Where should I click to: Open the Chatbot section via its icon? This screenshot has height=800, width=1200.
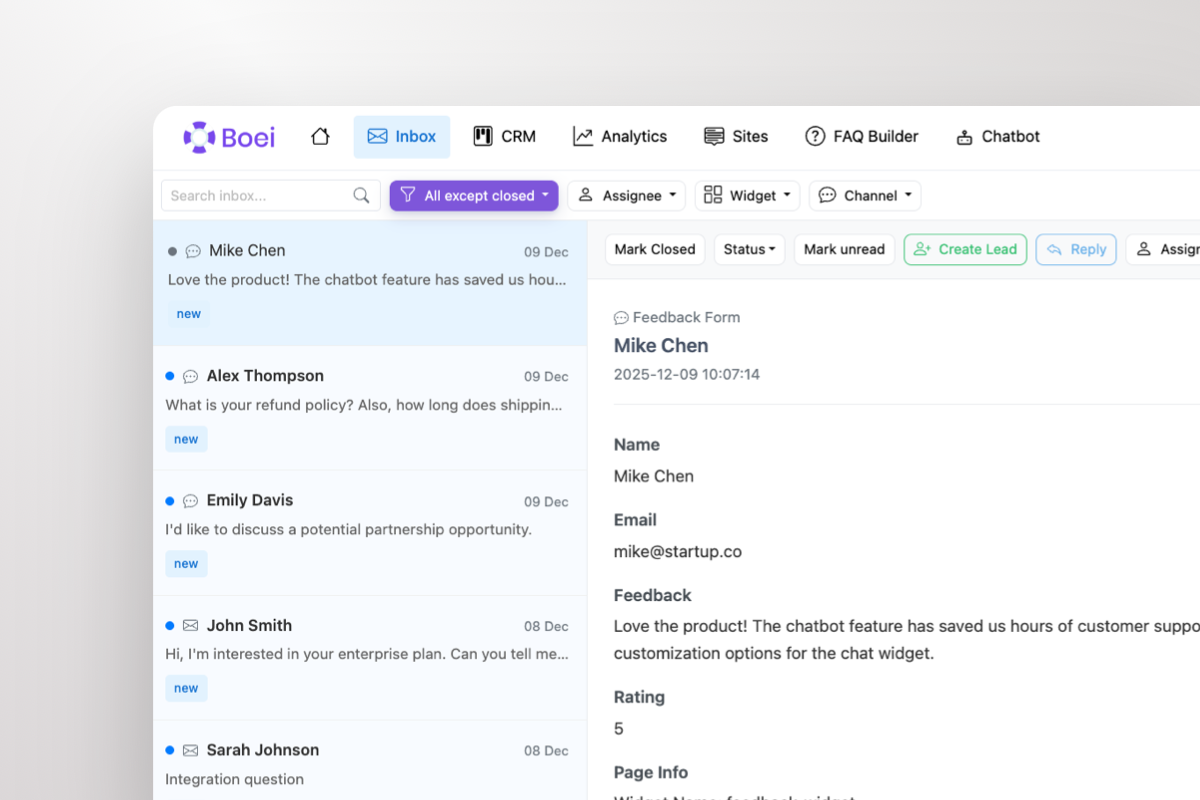click(x=965, y=135)
